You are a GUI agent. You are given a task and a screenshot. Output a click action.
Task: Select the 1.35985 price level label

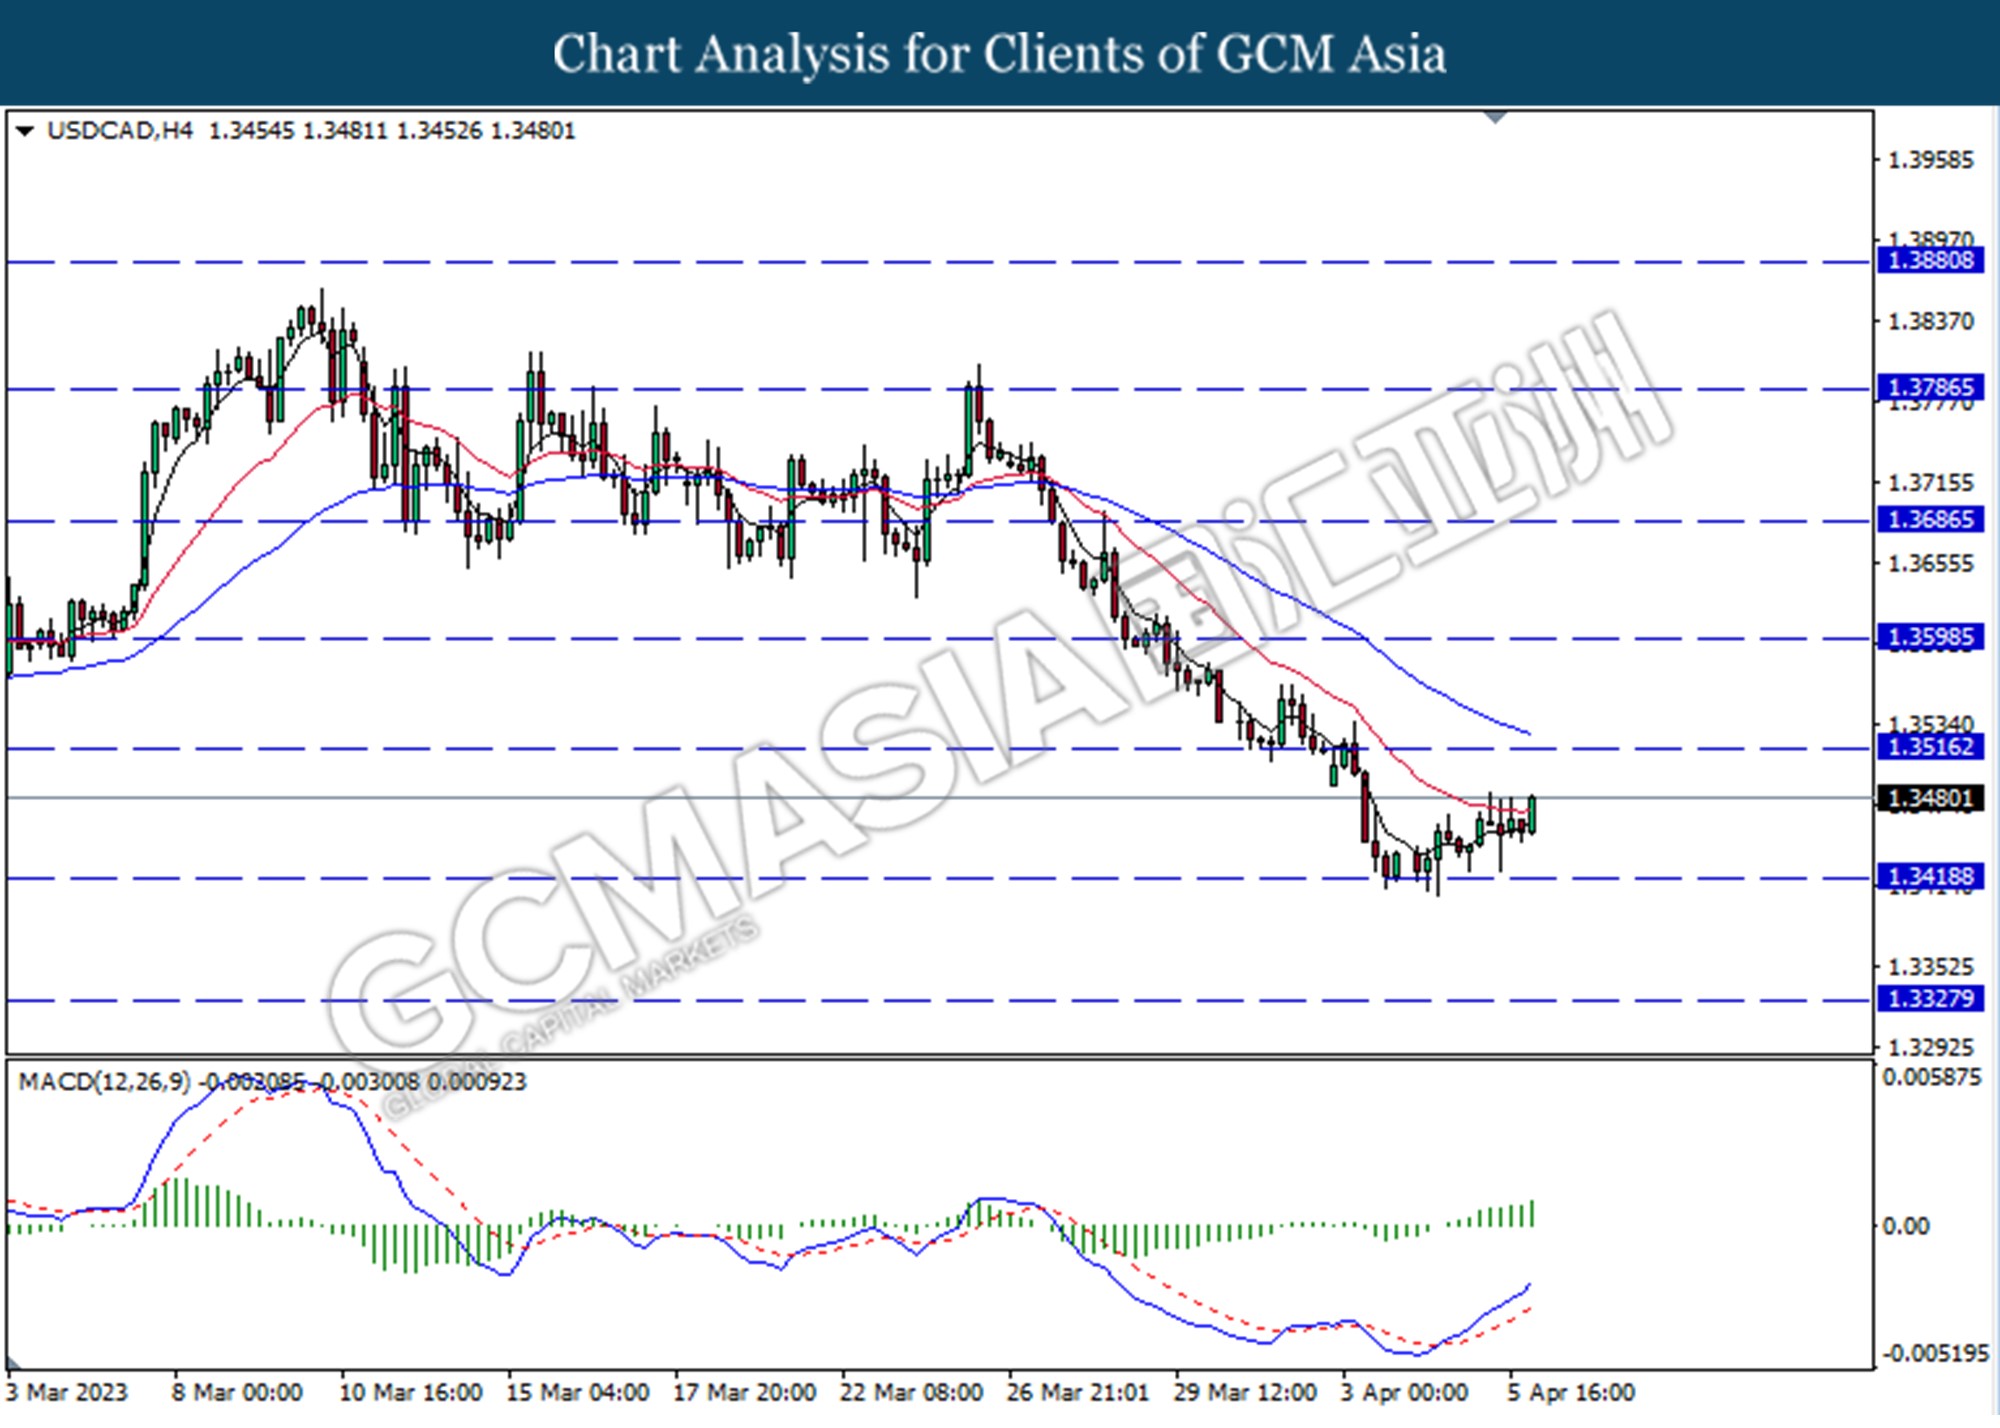click(x=1930, y=638)
